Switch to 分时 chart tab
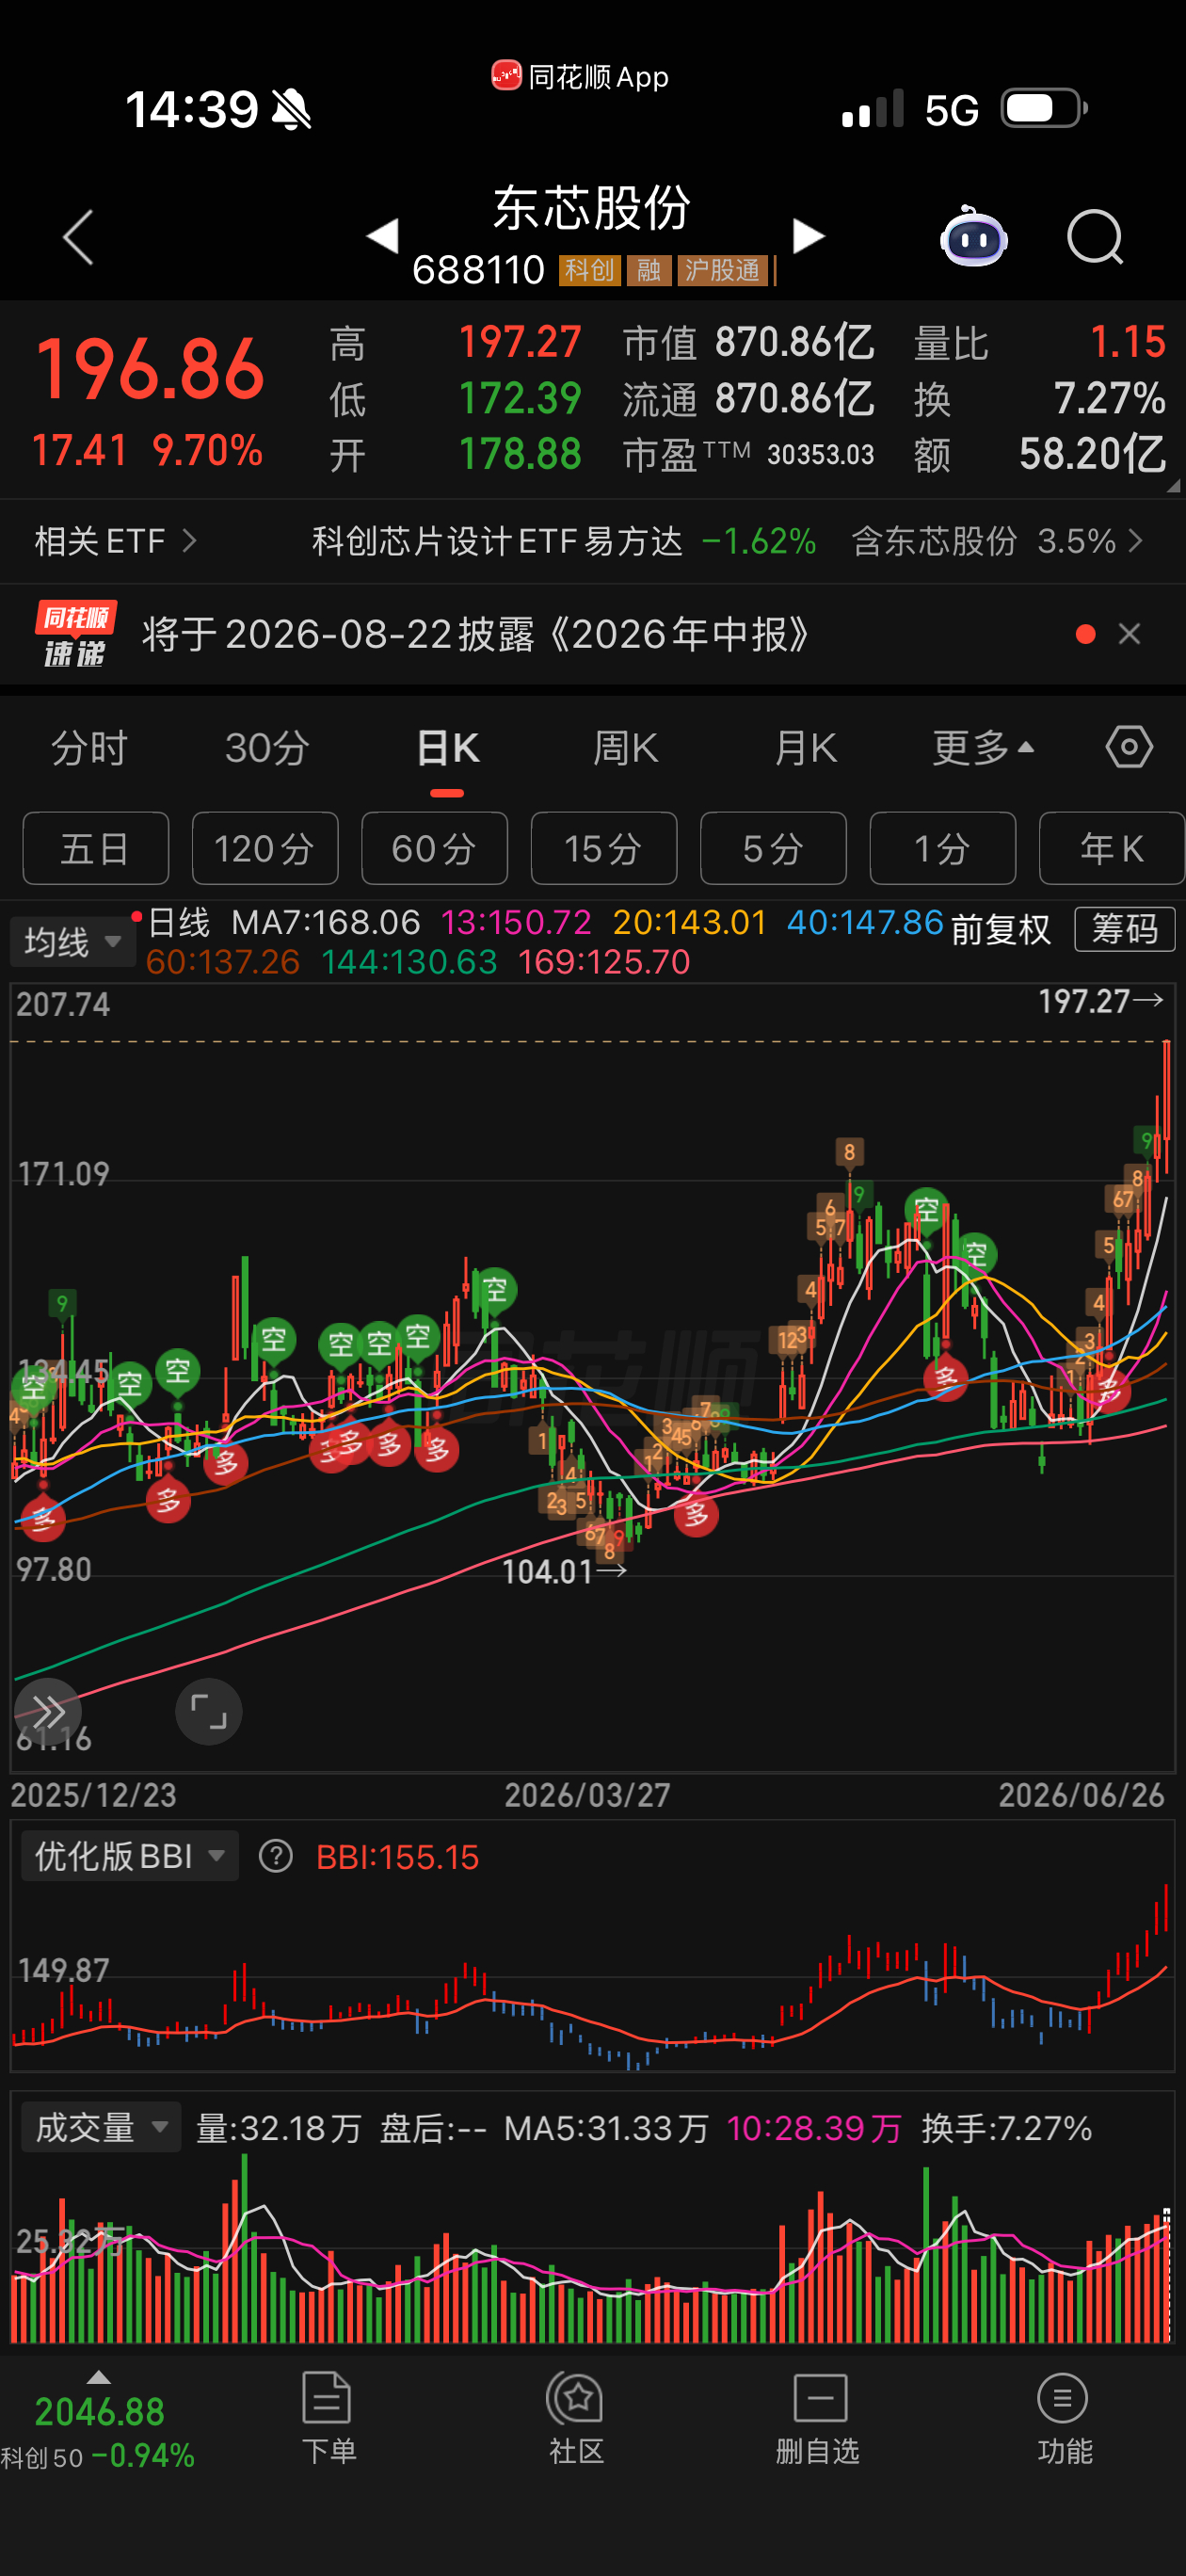Screen dimensions: 1186x2576 [x=89, y=748]
